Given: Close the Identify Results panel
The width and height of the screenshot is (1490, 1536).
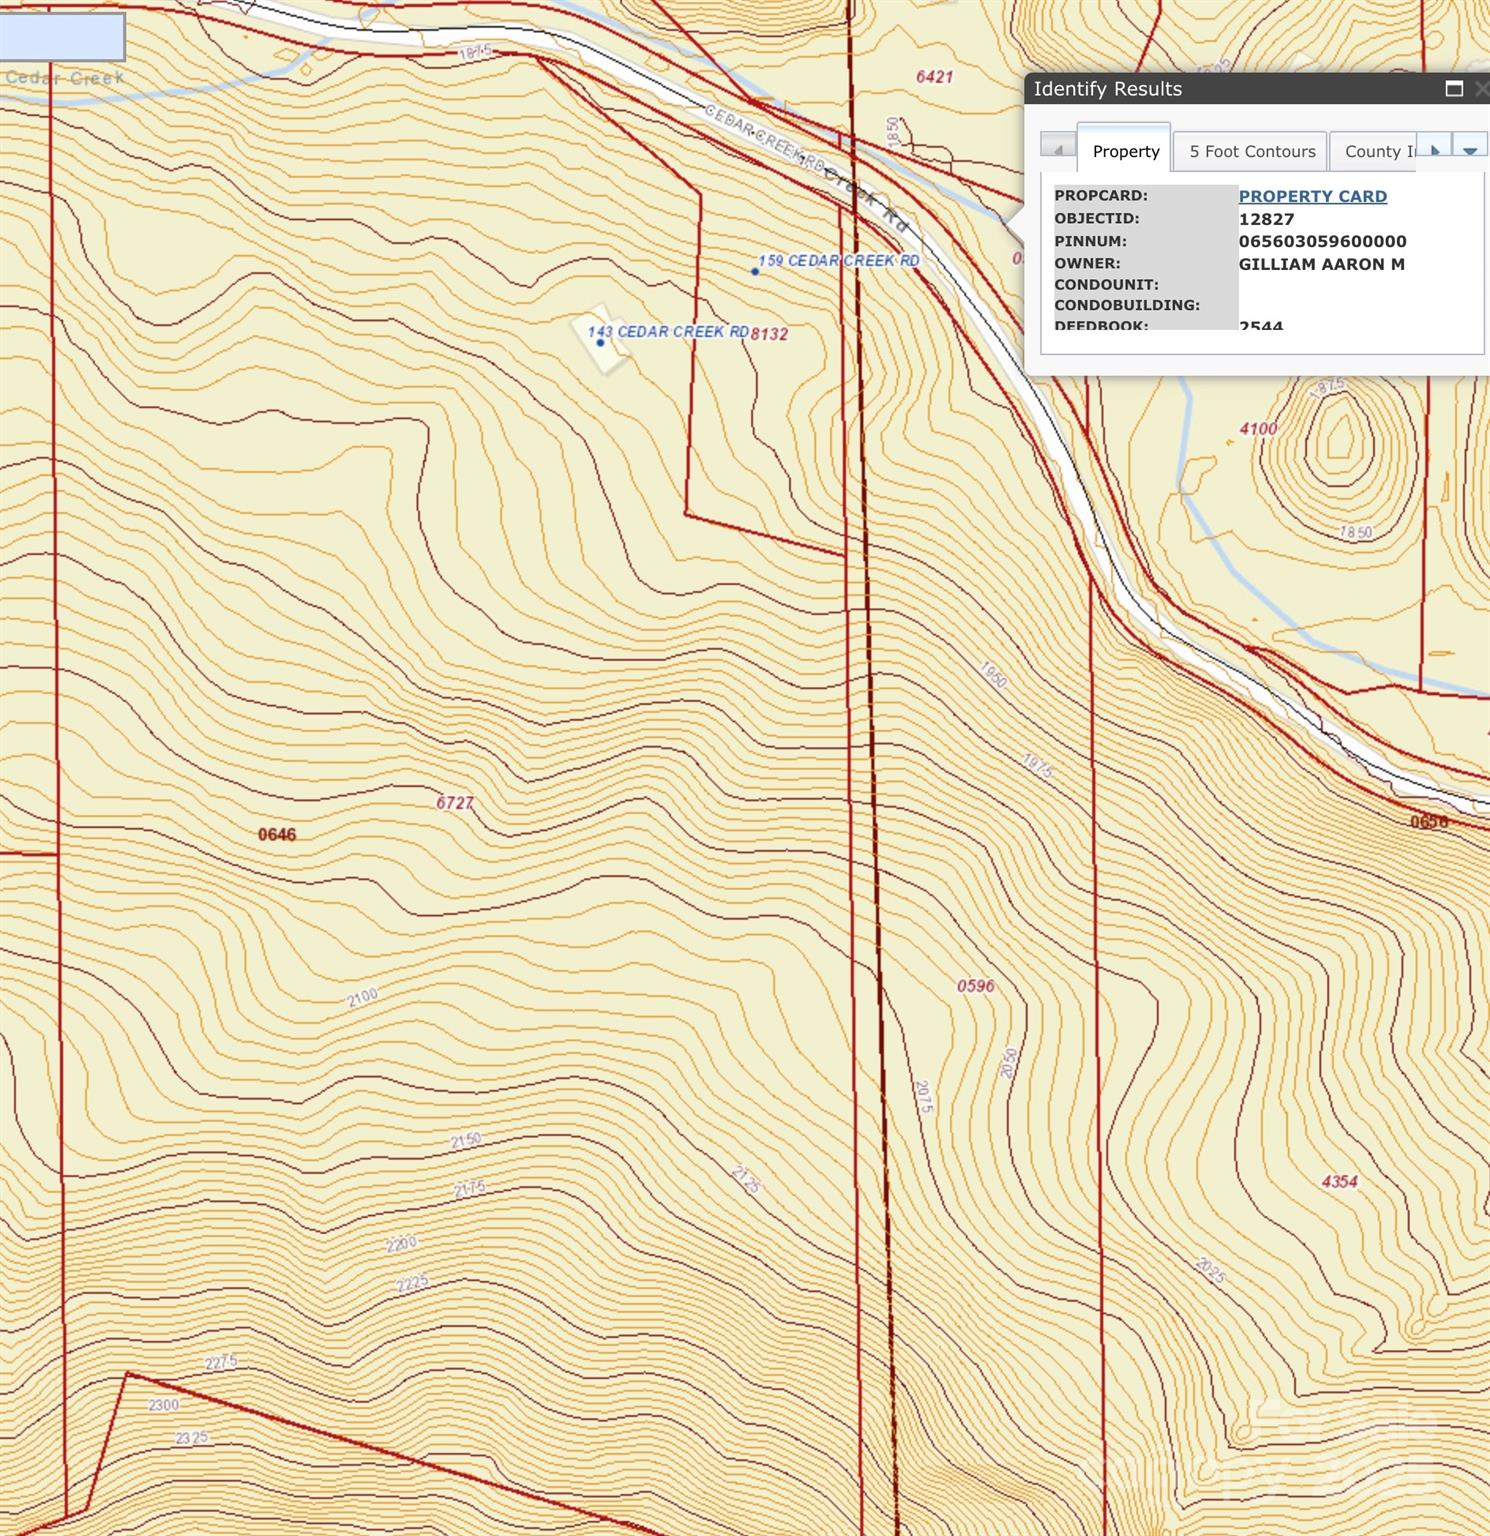Looking at the screenshot, I should coord(1484,89).
